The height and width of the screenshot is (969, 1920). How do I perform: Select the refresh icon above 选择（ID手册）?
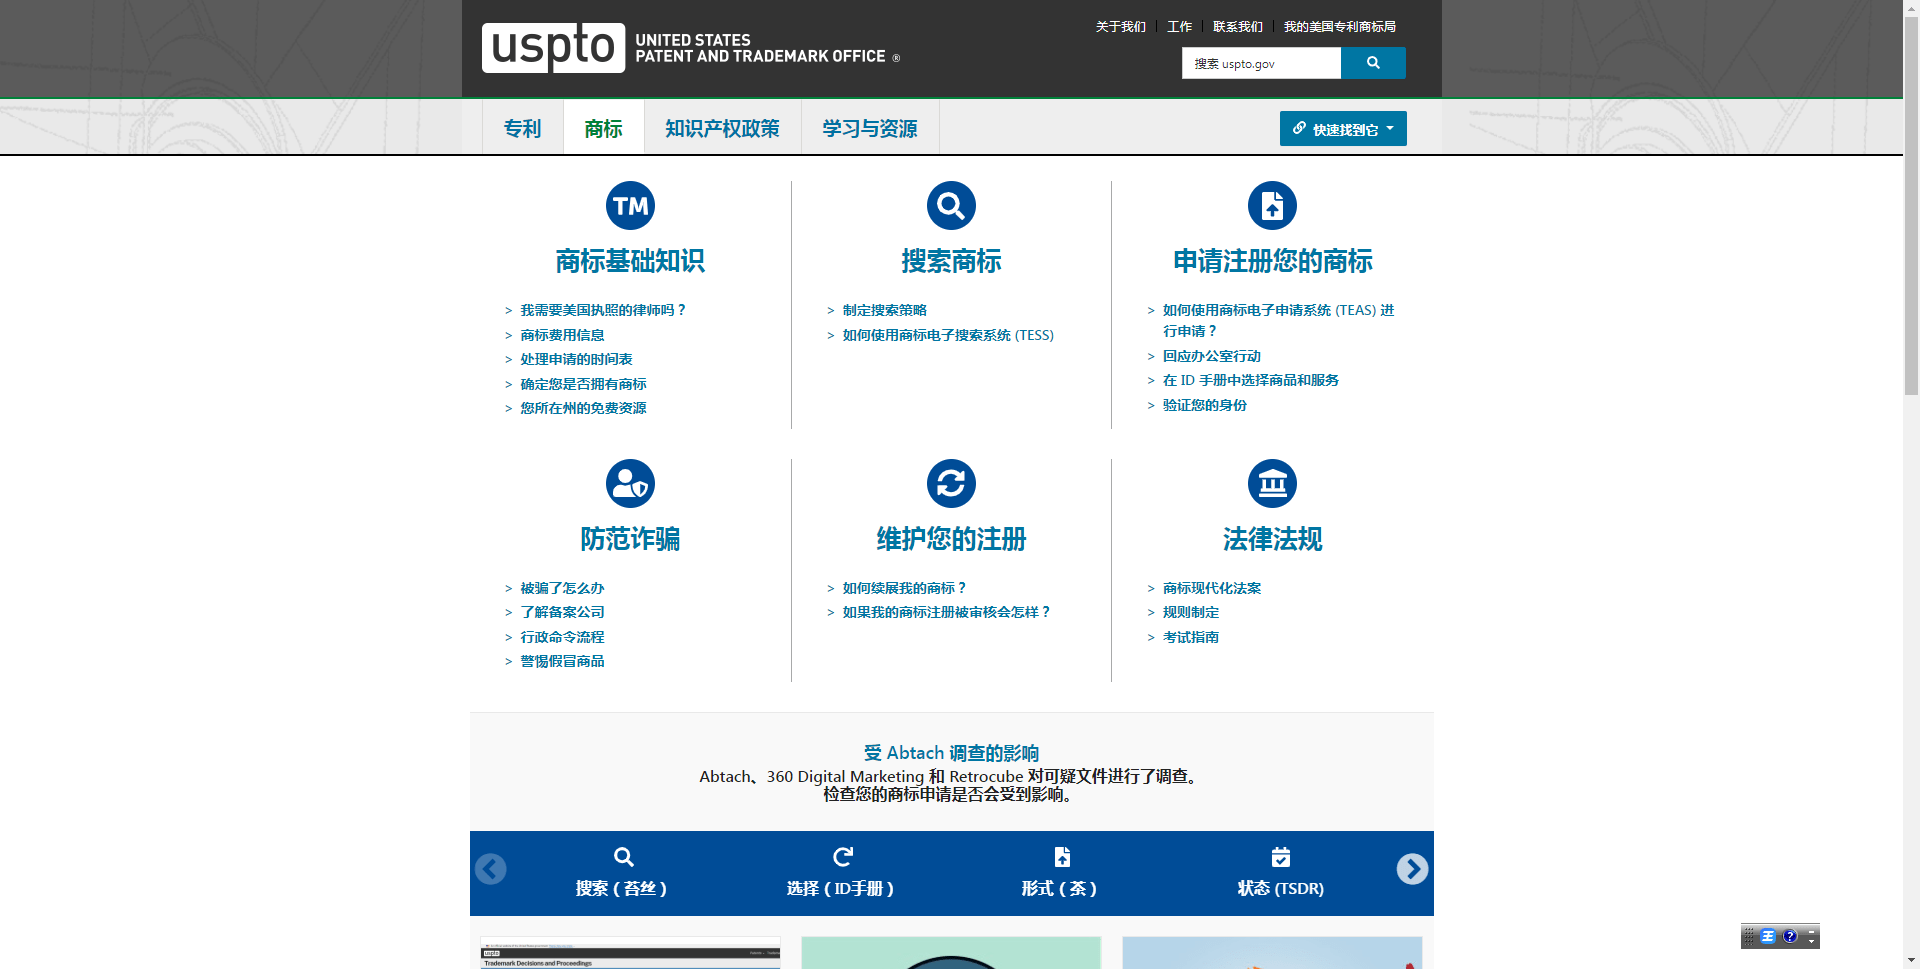pos(843,857)
